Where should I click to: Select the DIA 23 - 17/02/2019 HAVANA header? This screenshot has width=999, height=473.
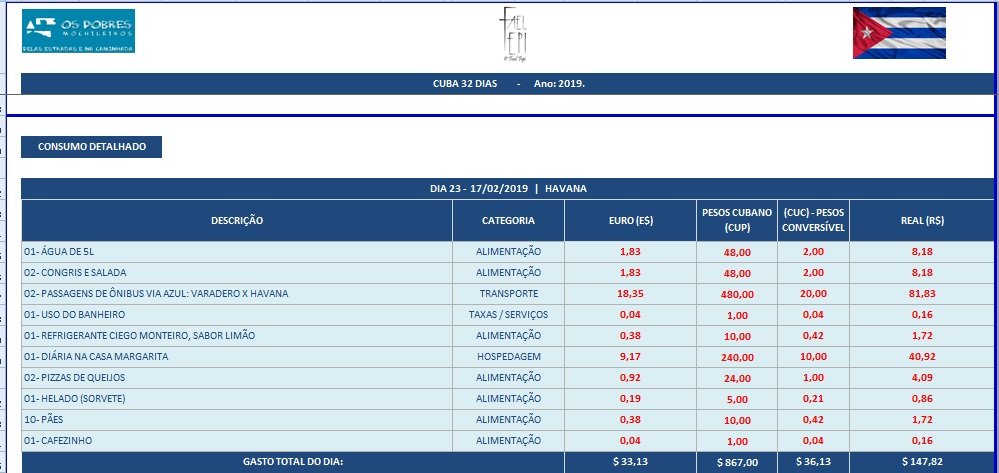point(509,188)
